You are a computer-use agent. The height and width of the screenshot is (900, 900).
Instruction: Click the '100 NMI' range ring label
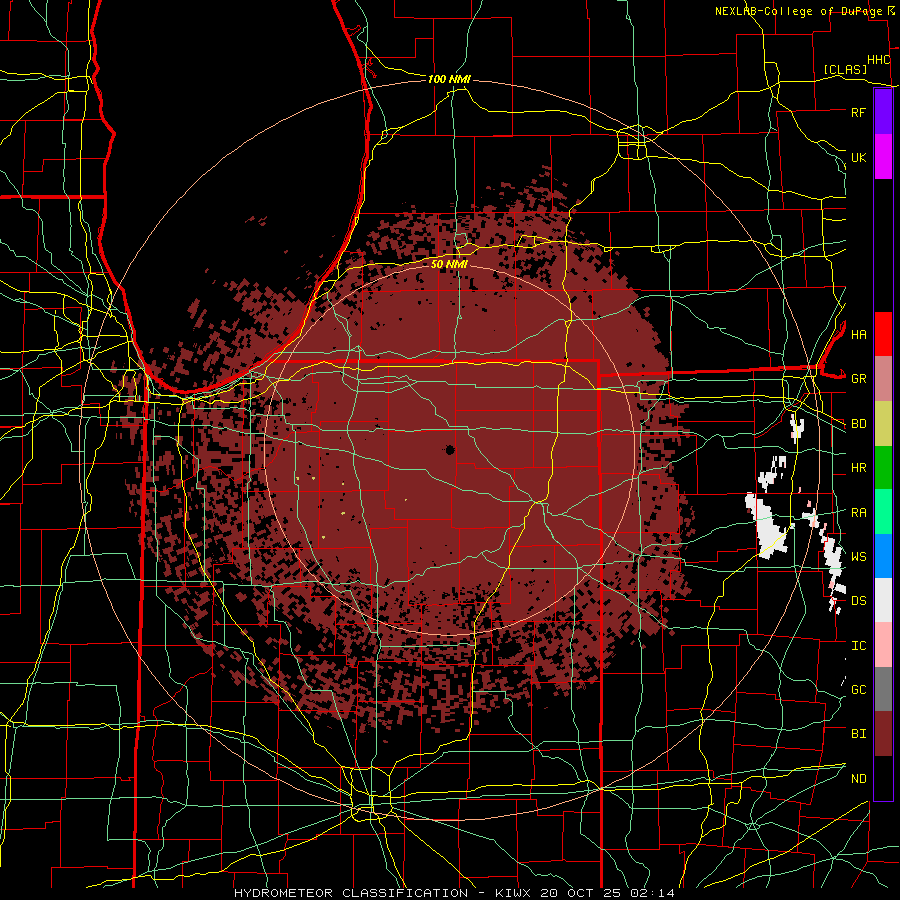pyautogui.click(x=449, y=79)
